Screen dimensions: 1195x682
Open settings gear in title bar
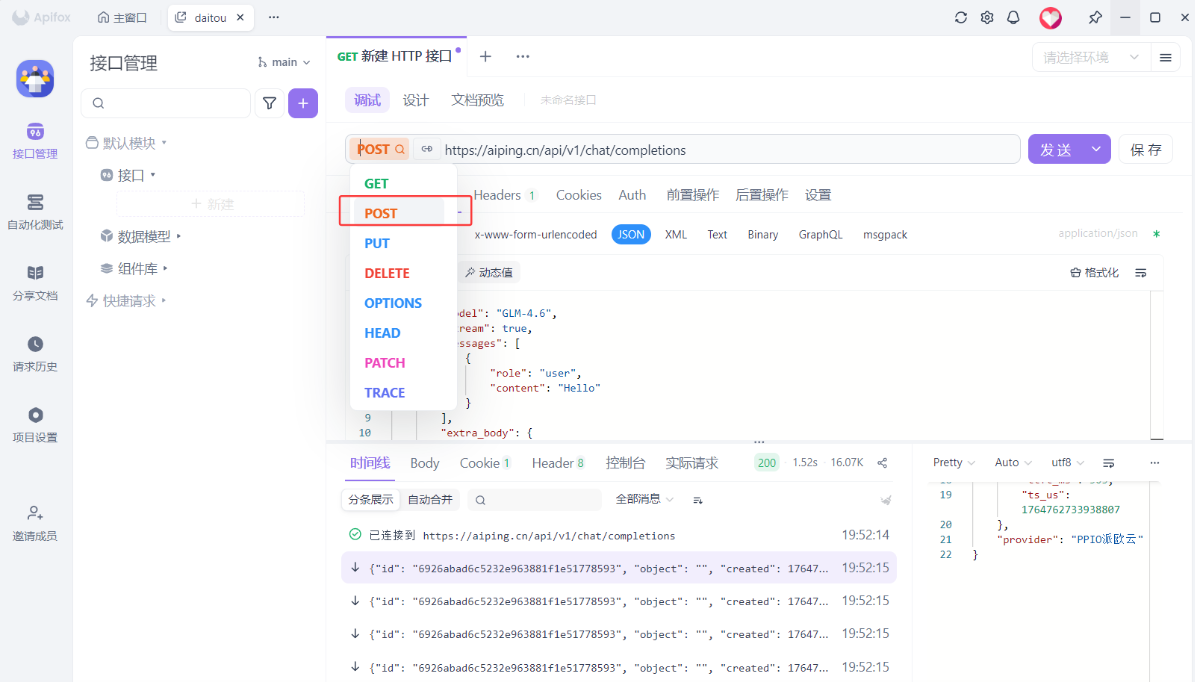click(987, 17)
